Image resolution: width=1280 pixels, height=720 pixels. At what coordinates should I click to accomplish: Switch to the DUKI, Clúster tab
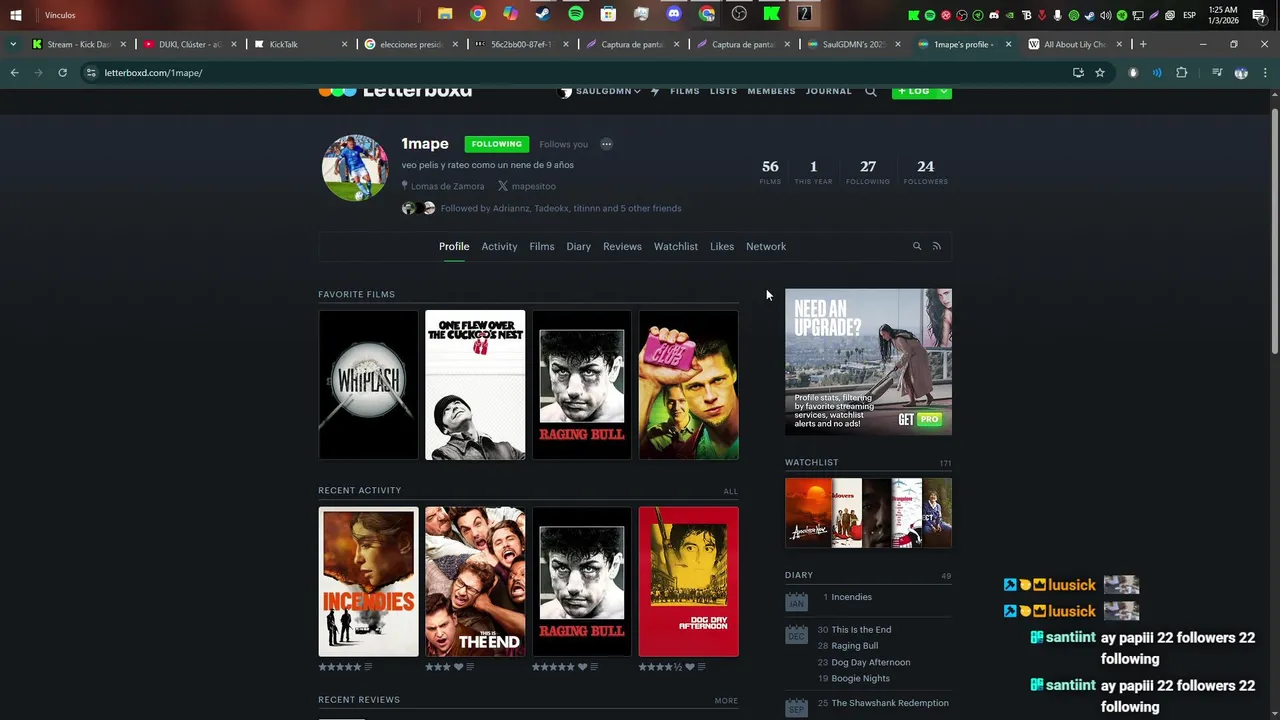(x=189, y=44)
